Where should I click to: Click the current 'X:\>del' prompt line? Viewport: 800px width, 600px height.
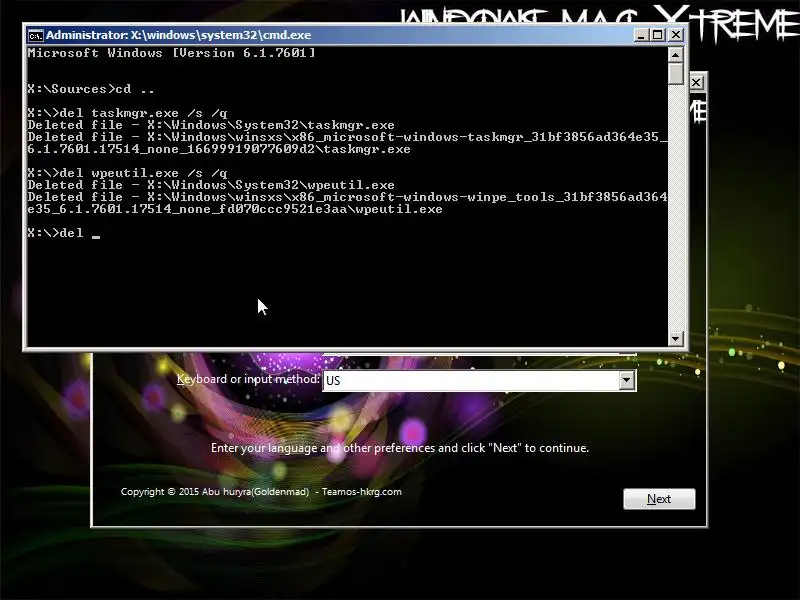(x=64, y=233)
